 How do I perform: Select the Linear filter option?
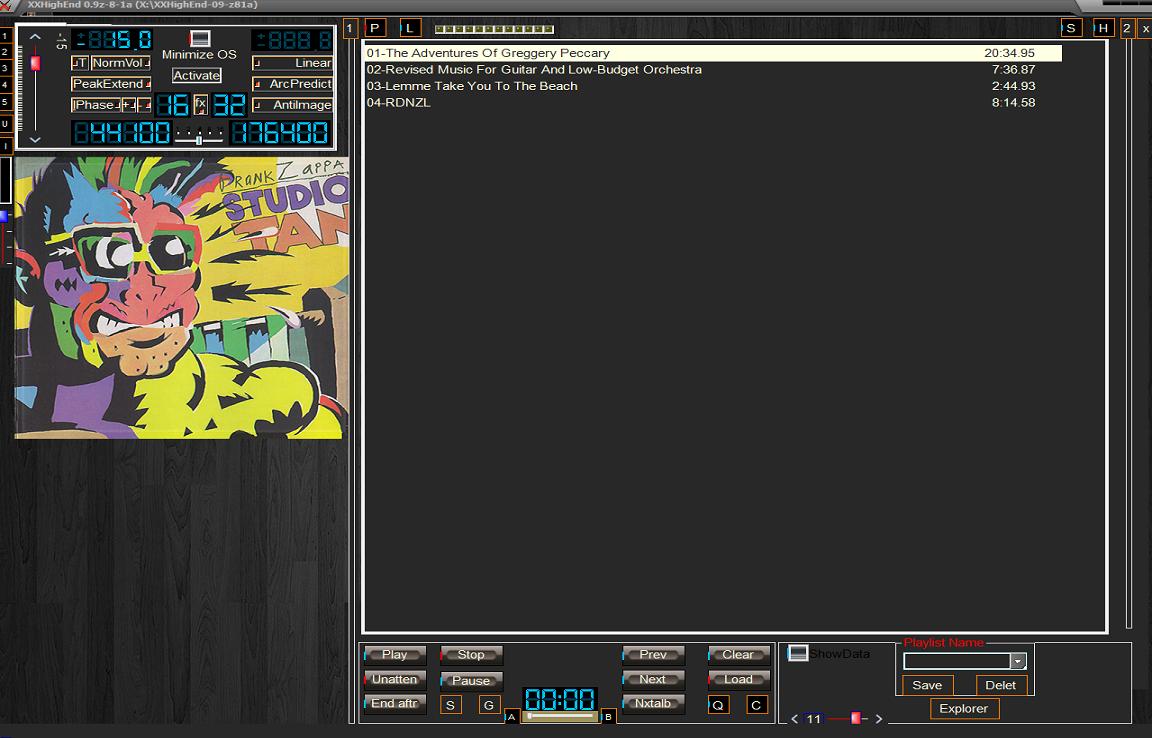pos(292,63)
